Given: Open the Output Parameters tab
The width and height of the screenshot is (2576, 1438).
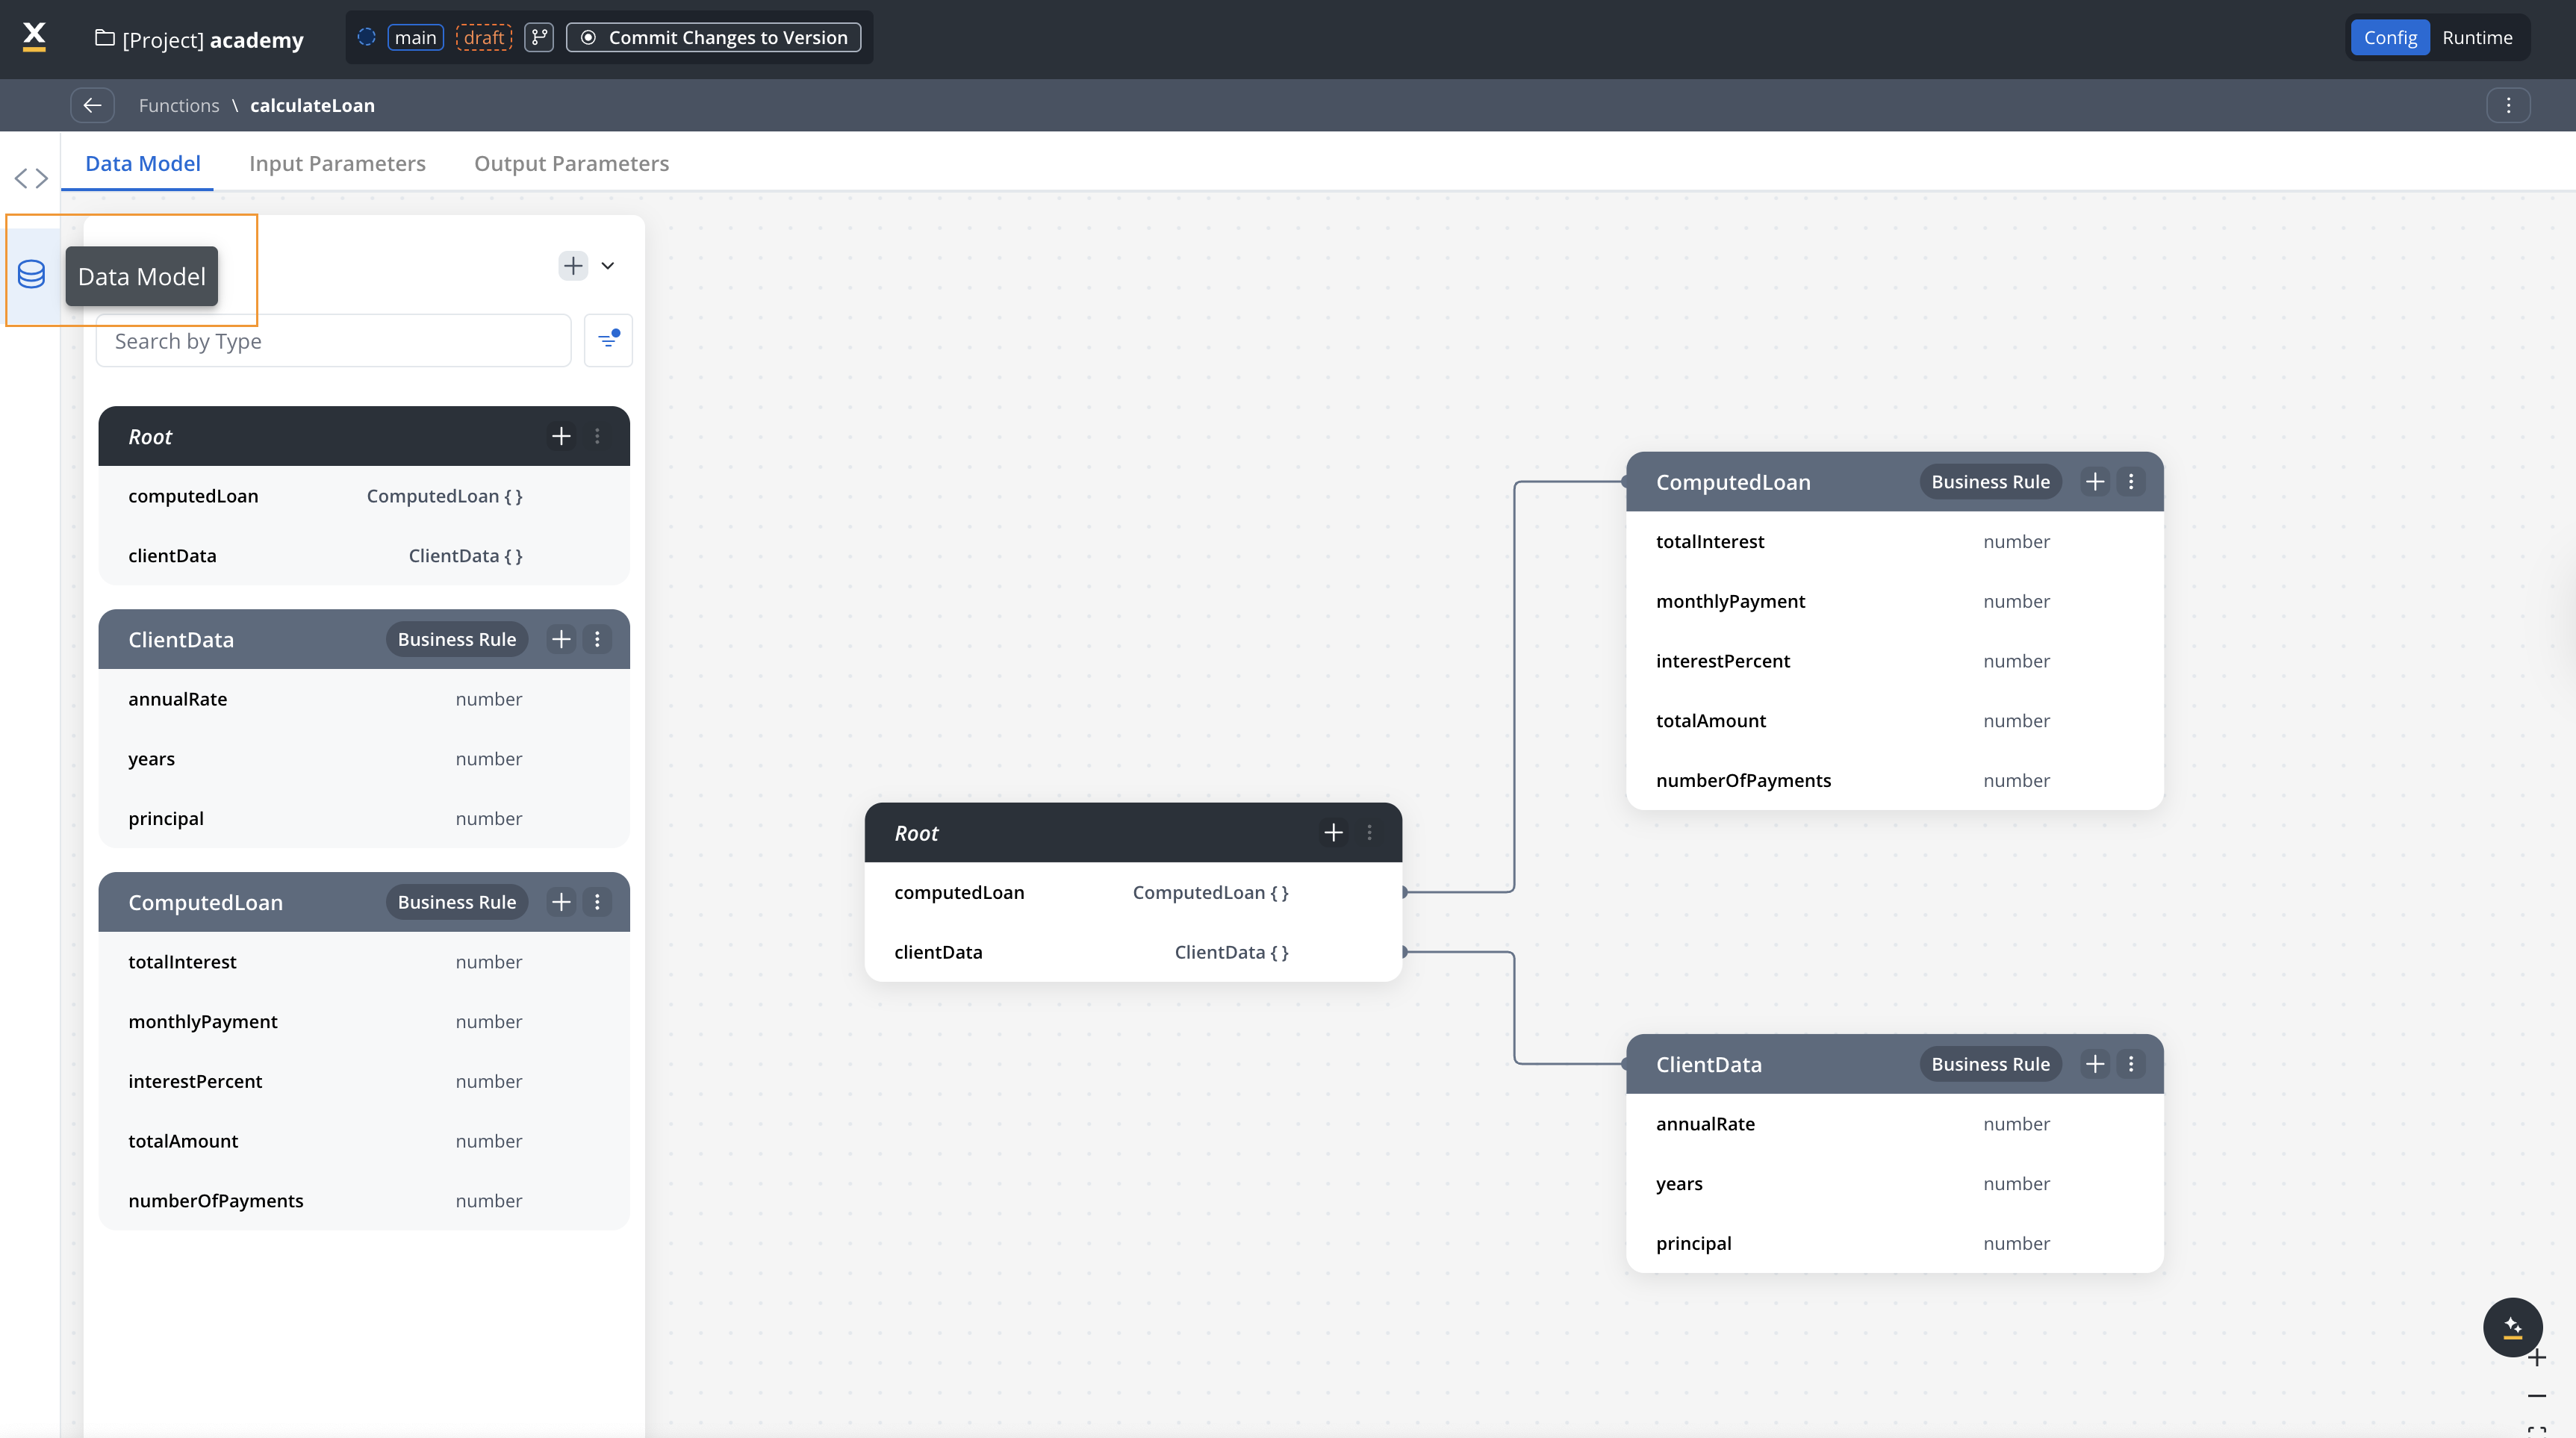Looking at the screenshot, I should coord(571,163).
